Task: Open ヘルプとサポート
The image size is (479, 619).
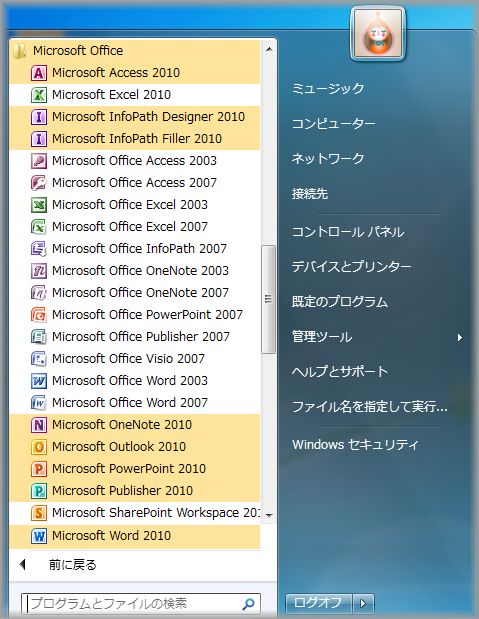Action: coord(340,371)
